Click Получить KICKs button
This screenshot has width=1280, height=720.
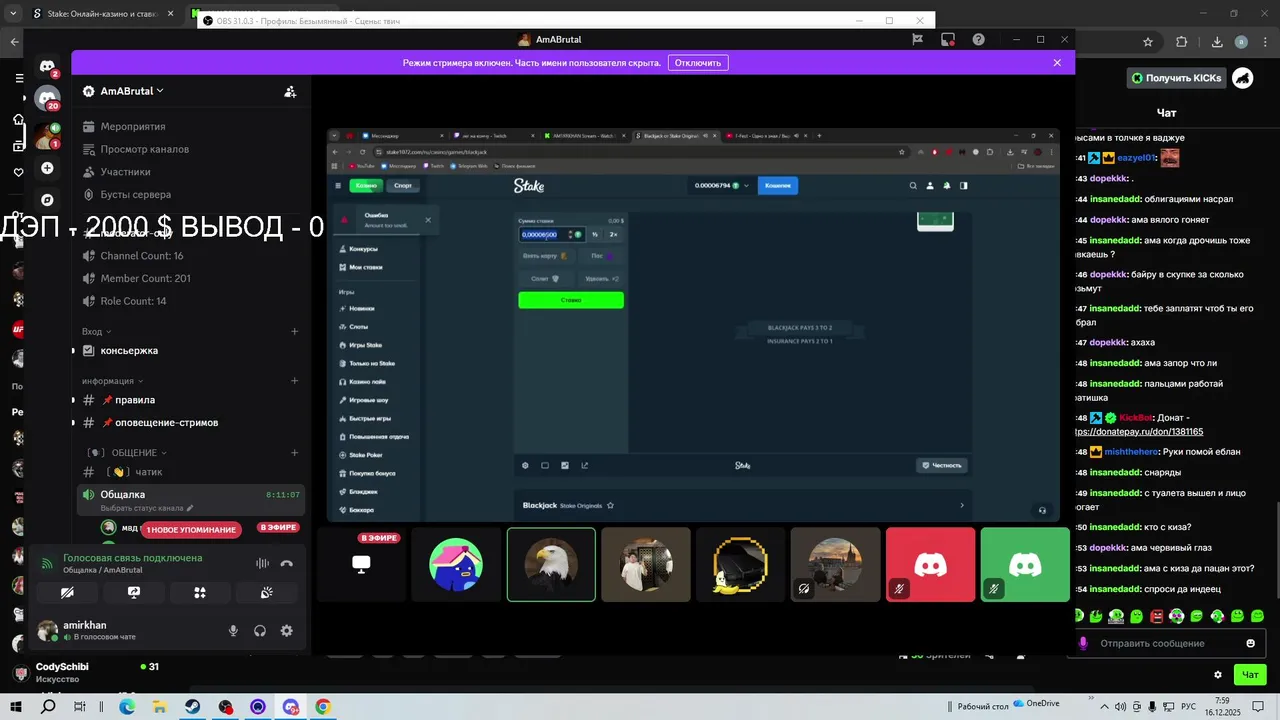tap(1176, 77)
